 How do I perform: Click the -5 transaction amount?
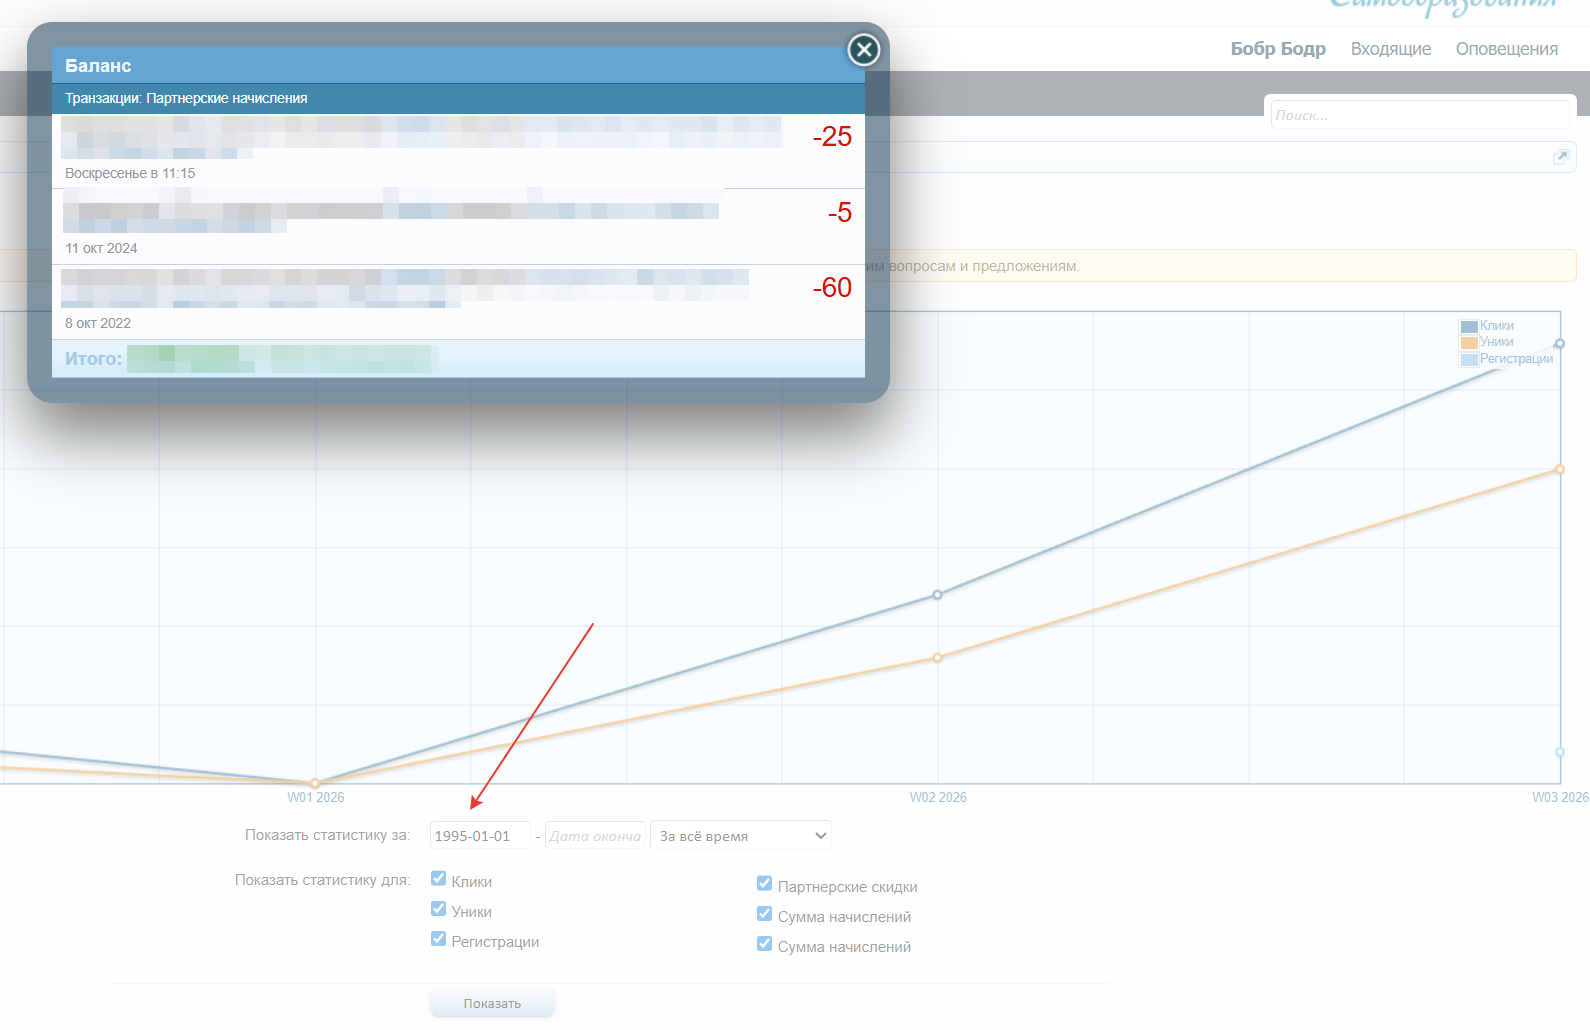click(x=840, y=212)
